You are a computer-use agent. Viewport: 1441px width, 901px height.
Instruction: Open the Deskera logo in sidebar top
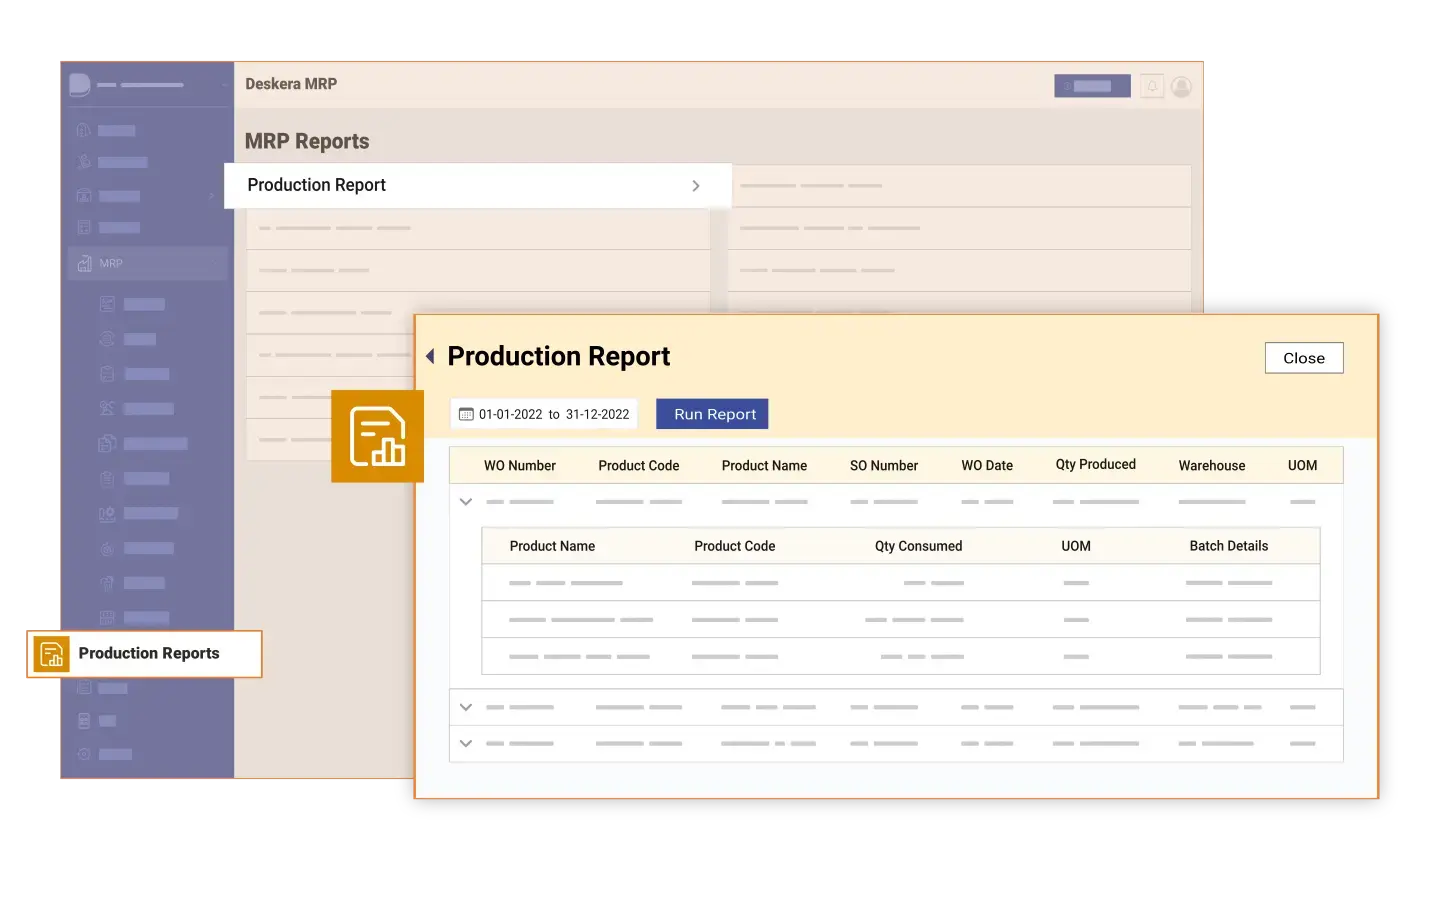coord(82,84)
